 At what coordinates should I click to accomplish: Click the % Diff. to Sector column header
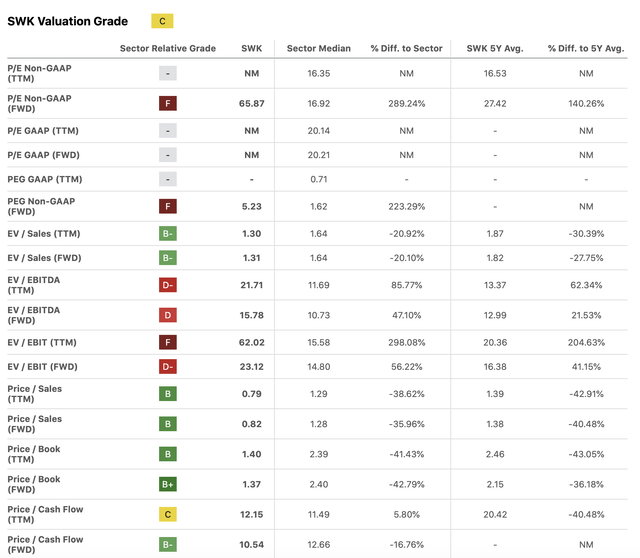[406, 48]
